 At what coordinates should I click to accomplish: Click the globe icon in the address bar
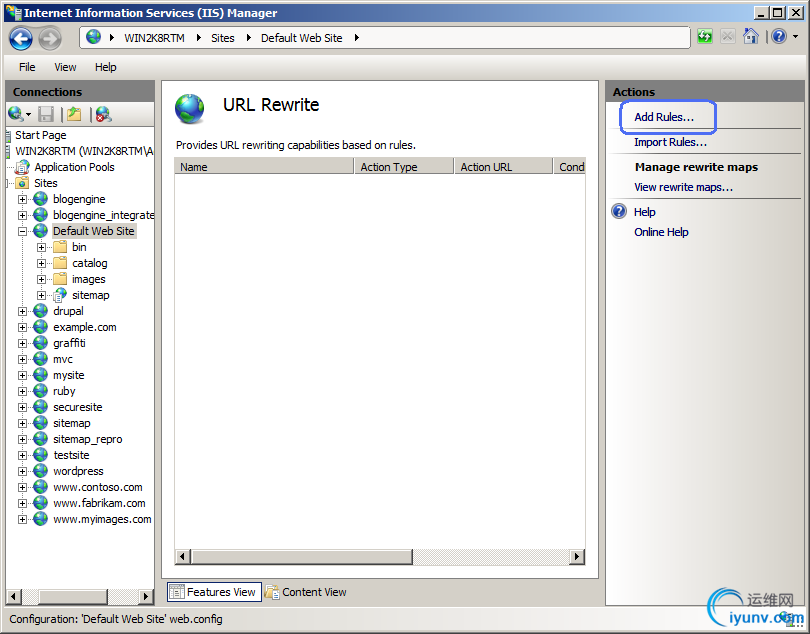94,37
